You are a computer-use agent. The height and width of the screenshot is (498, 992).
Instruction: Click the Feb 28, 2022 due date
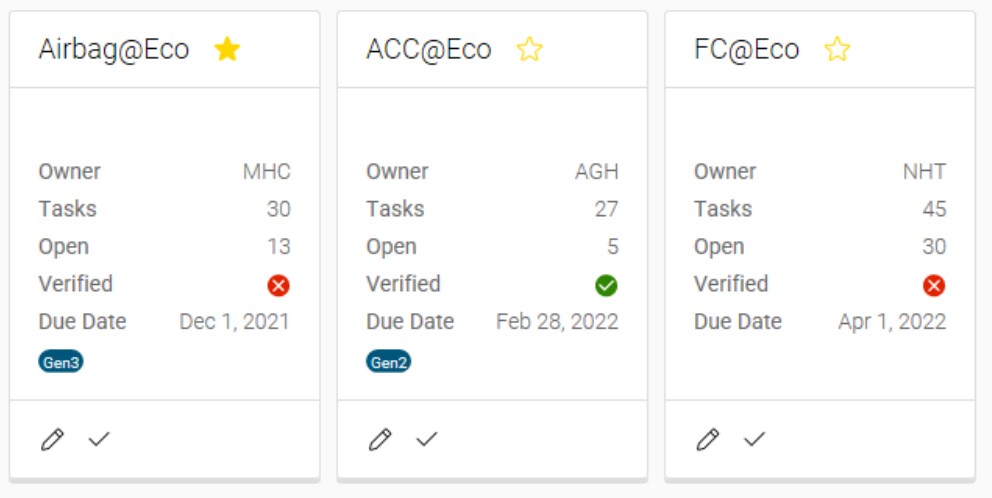pos(557,321)
